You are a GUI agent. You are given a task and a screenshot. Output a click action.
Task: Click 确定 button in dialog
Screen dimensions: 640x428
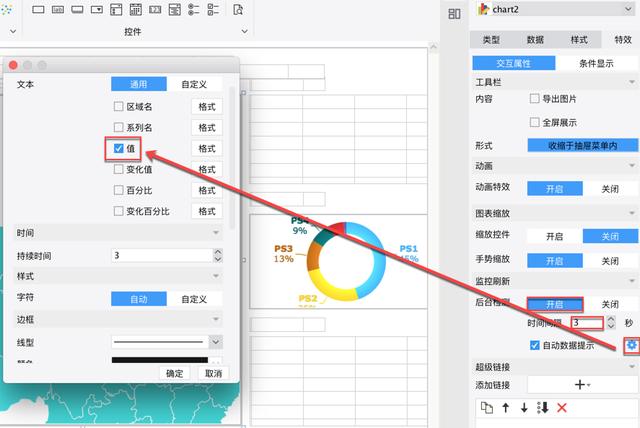(x=174, y=373)
